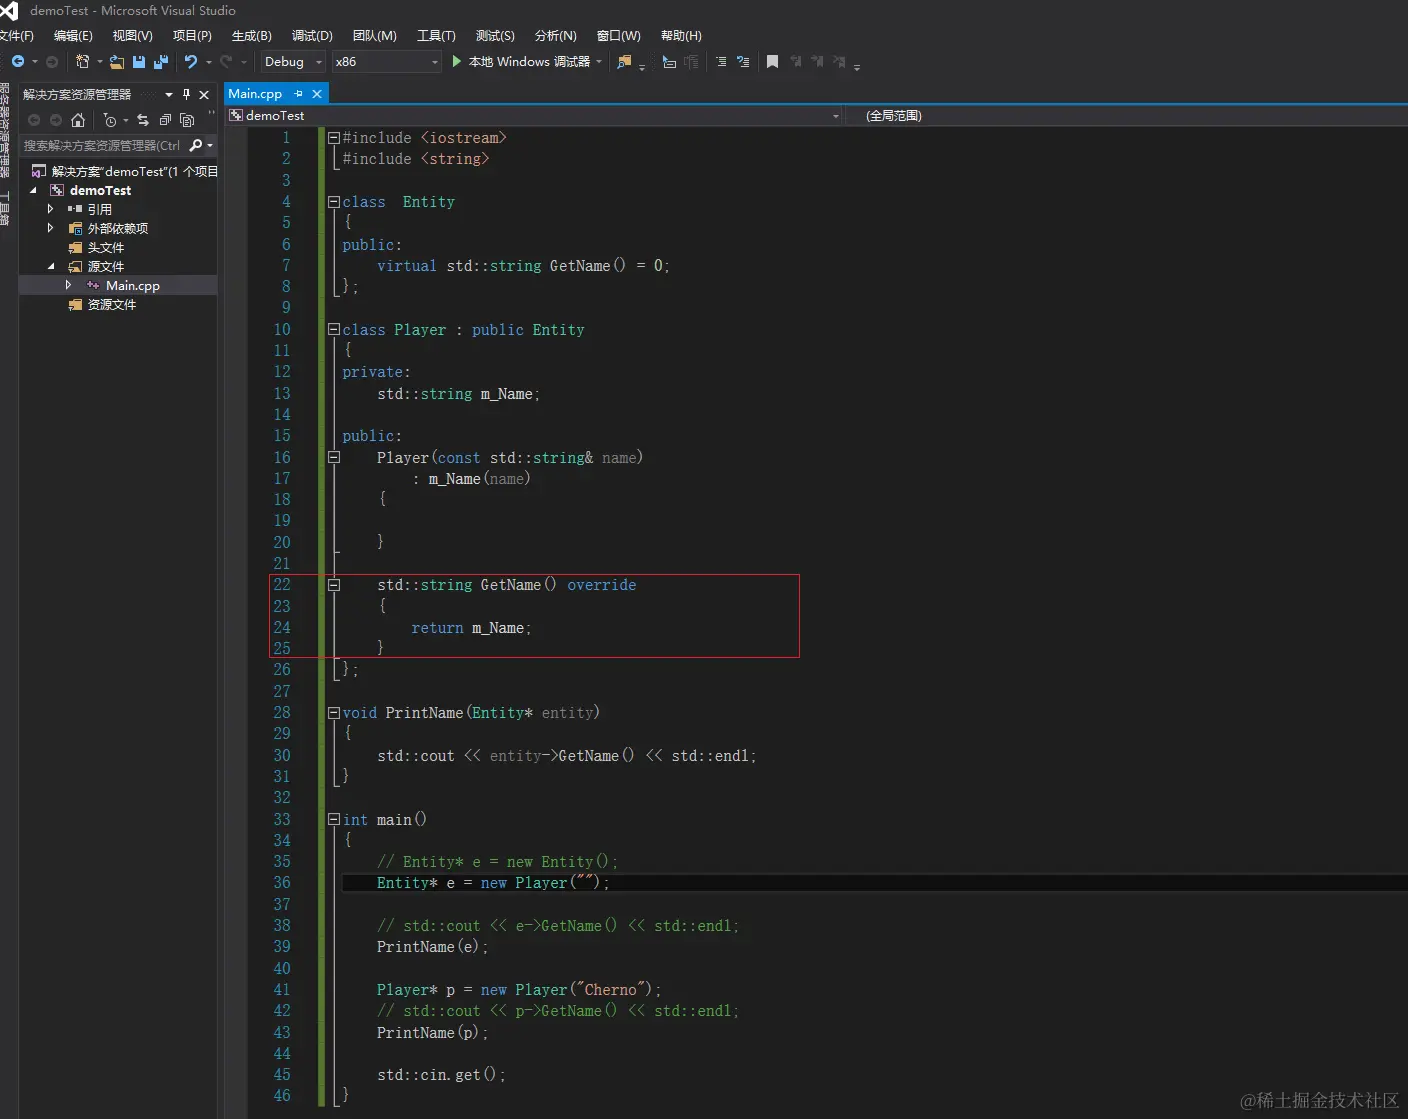Toggle auto-hide pin on Solution Explorer panel
This screenshot has height=1119, width=1408.
click(186, 94)
